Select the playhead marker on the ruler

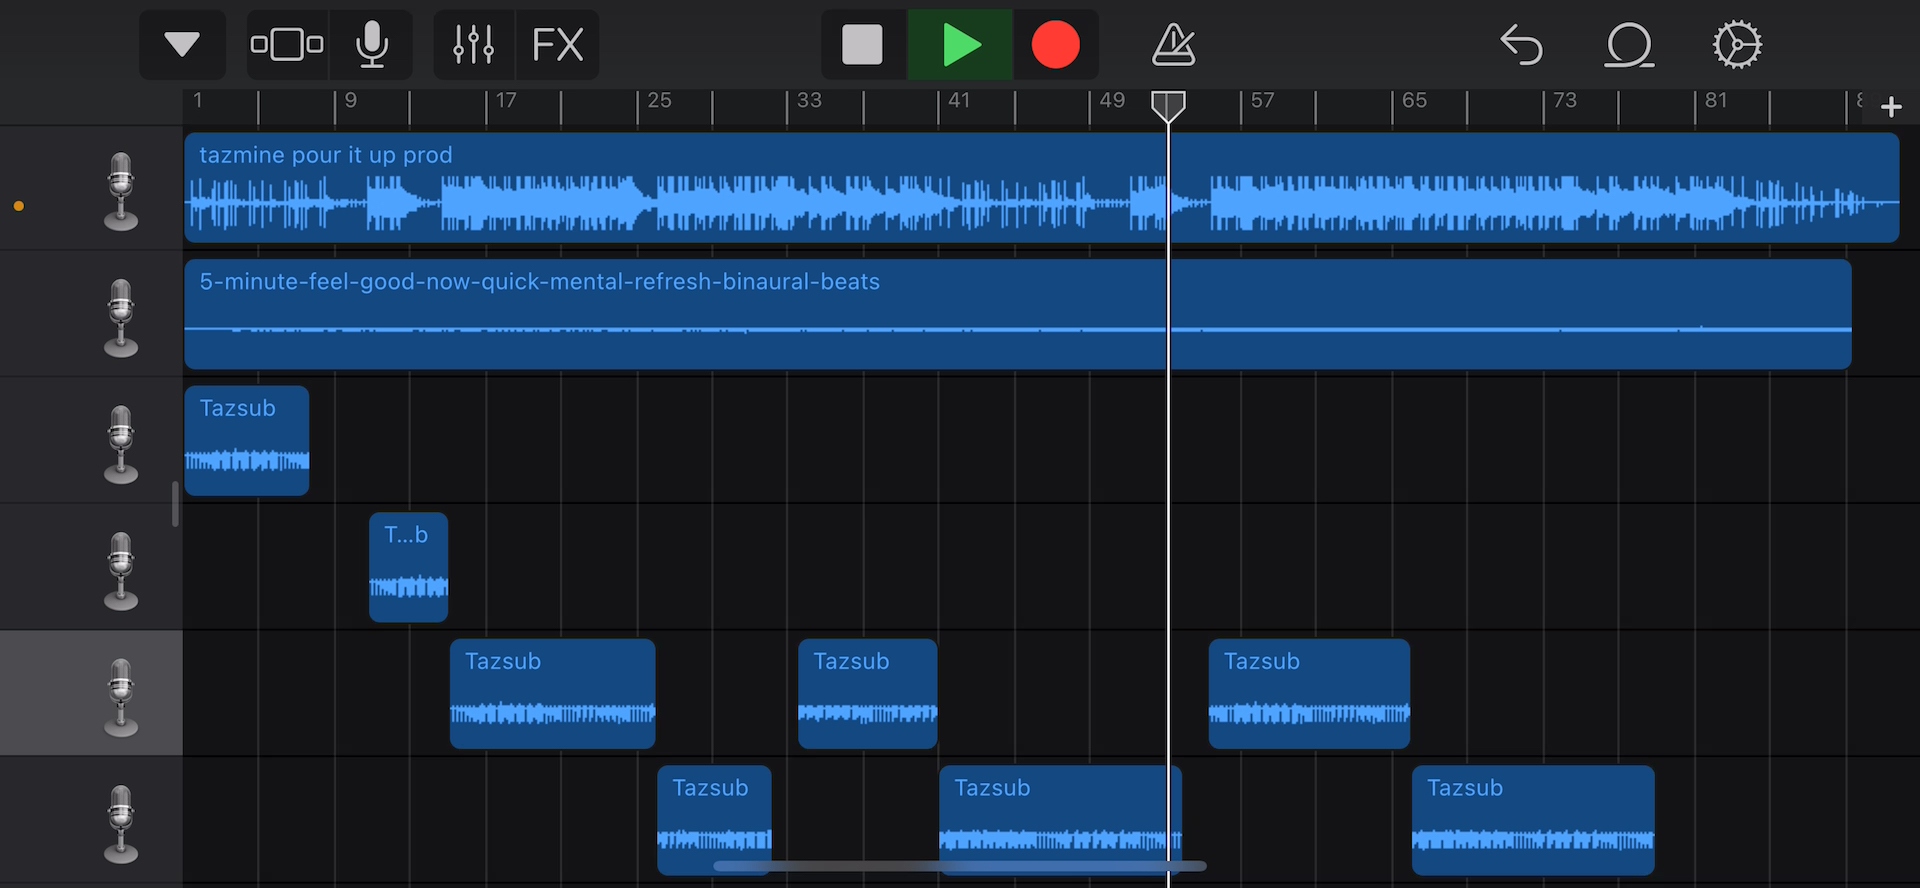point(1168,106)
